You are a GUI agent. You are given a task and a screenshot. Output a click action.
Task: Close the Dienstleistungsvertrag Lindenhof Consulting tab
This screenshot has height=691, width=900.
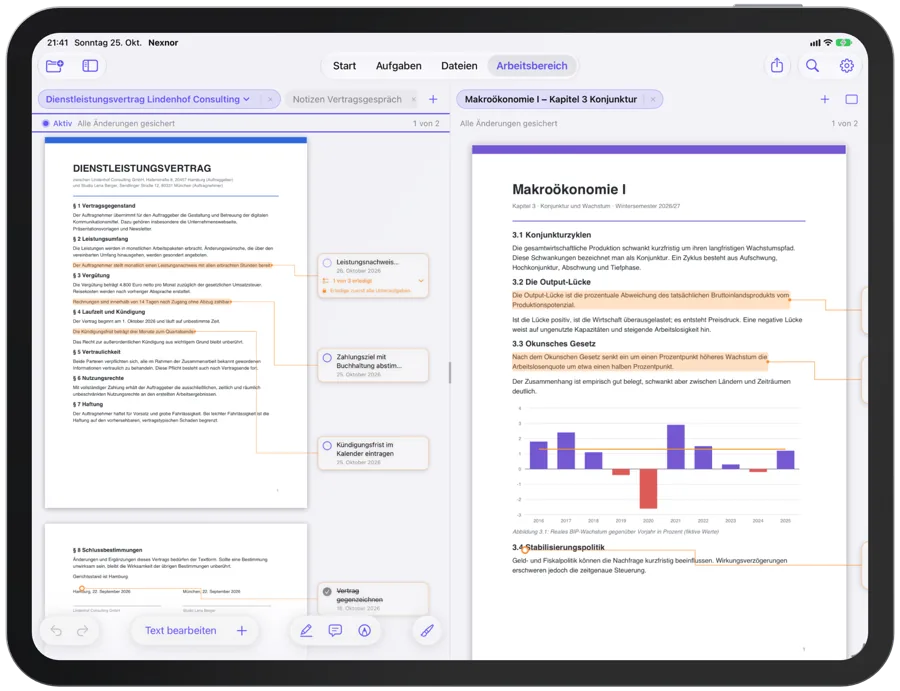point(270,99)
